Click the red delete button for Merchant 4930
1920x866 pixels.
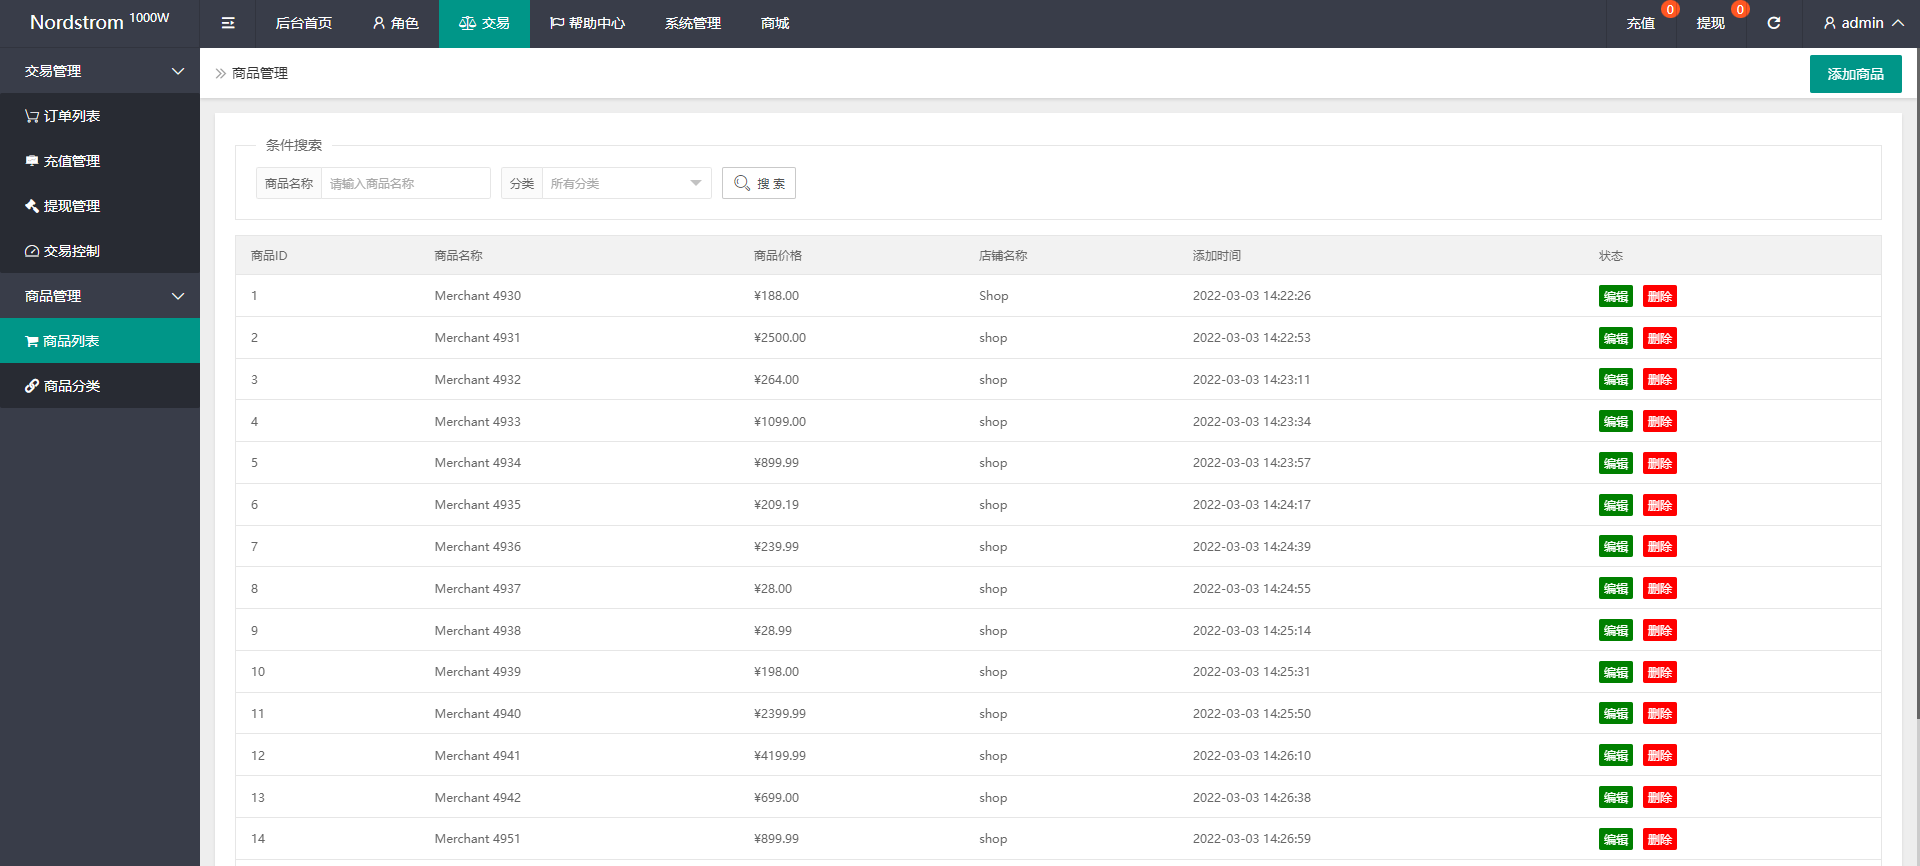tap(1659, 296)
